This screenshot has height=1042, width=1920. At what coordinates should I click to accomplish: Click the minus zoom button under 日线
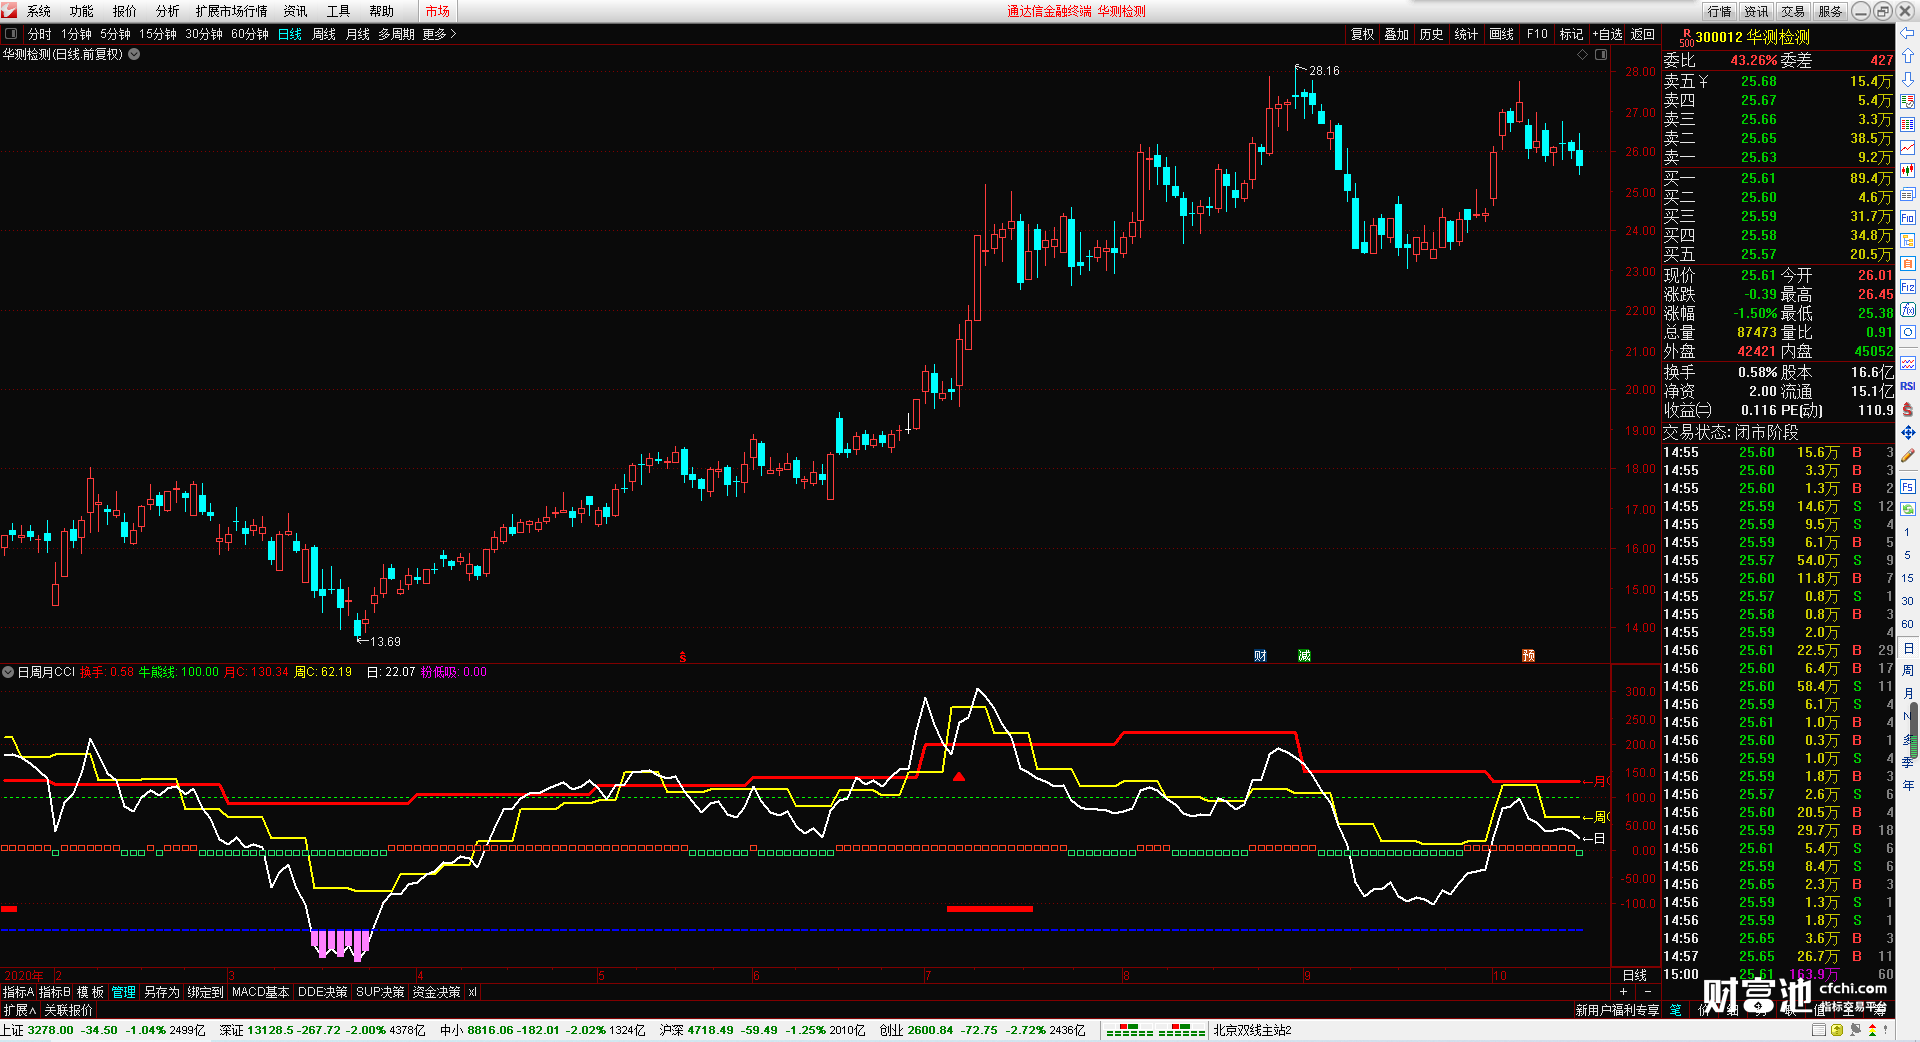click(1648, 992)
